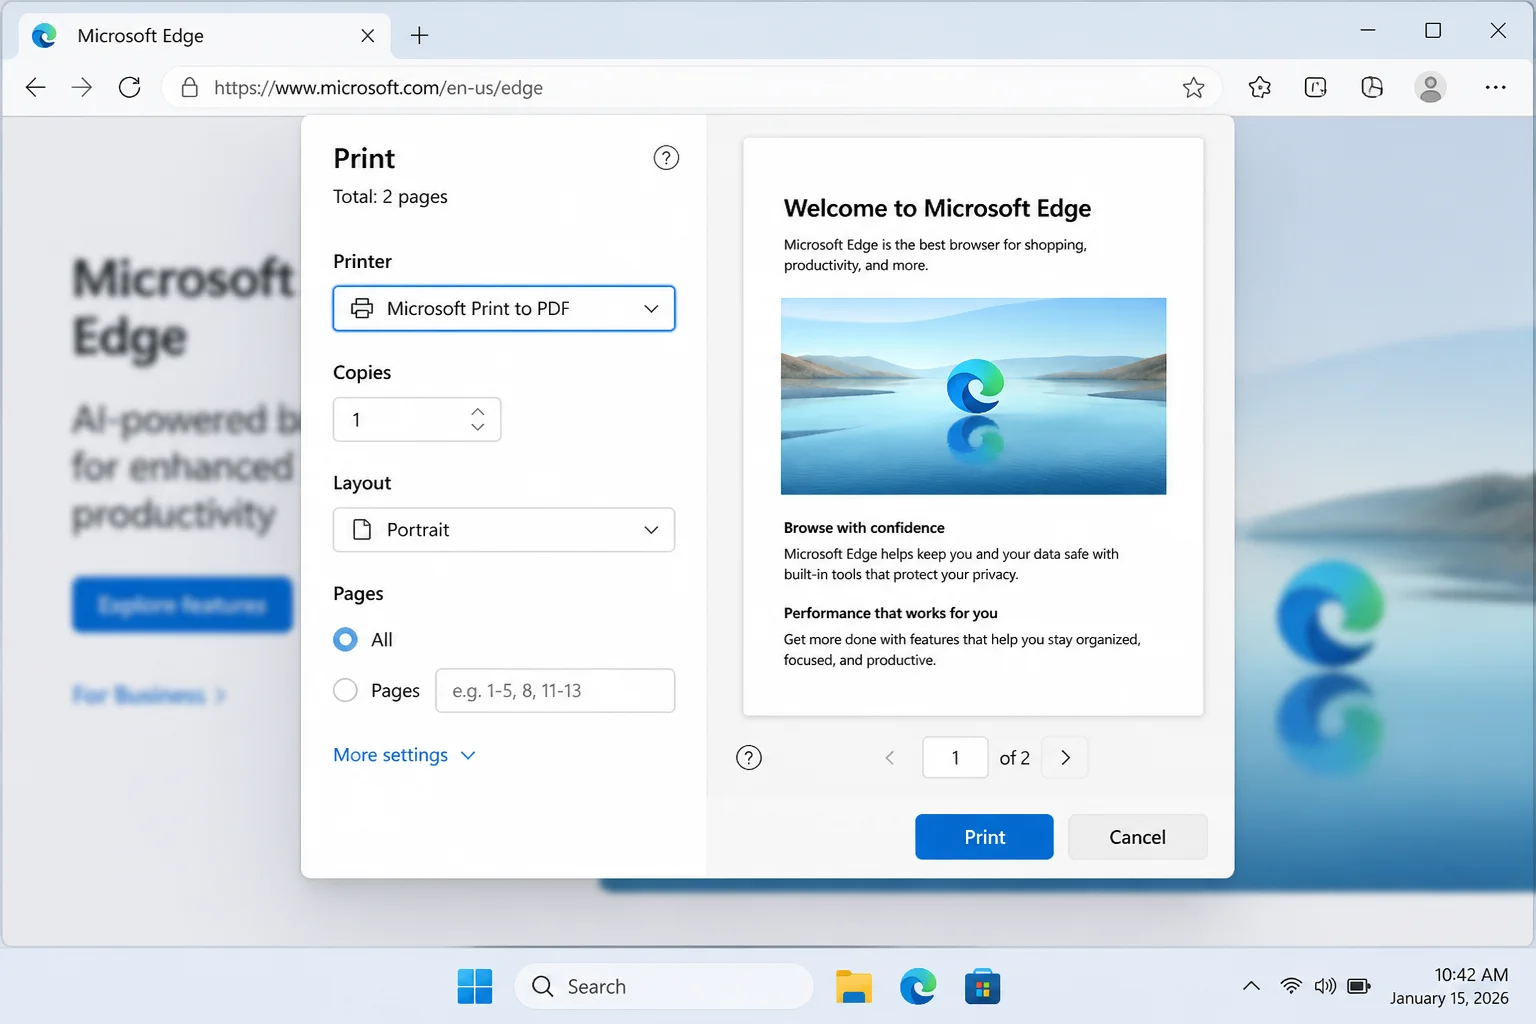
Task: Click the page range field e.g. 1-5, 8, 11-13
Action: [x=555, y=690]
